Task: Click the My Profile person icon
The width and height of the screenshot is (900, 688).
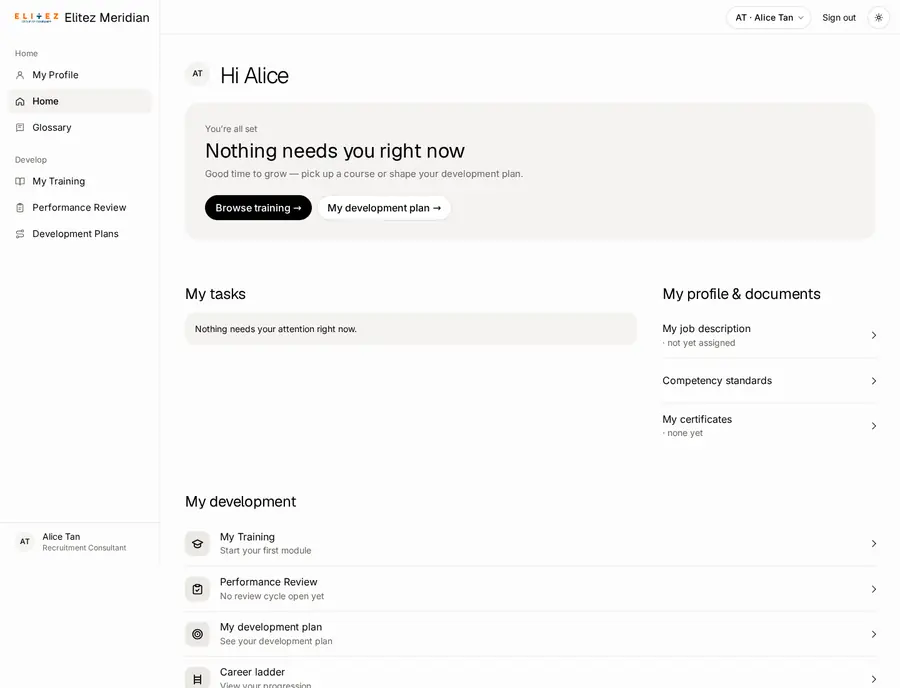Action: point(20,75)
